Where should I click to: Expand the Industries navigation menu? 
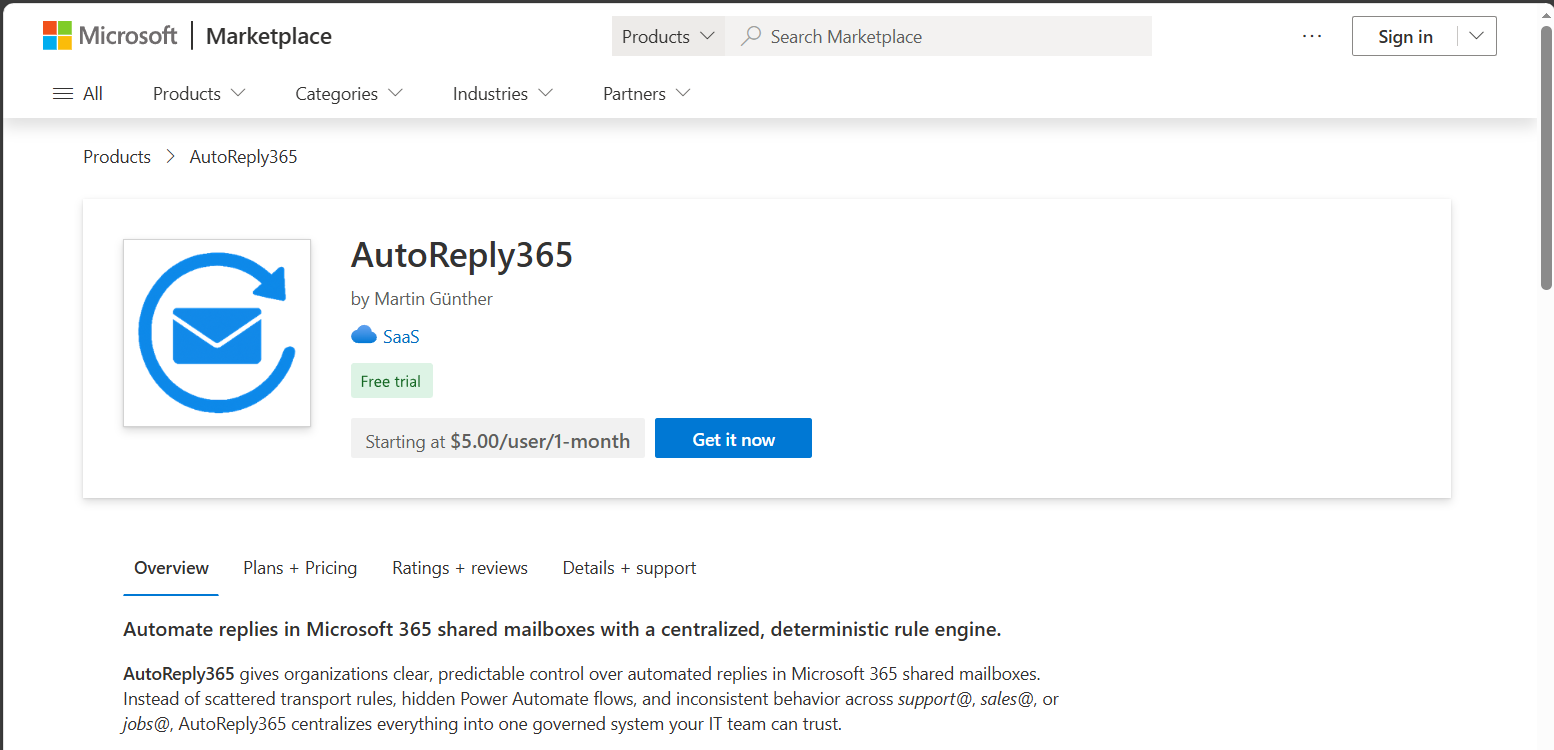pos(502,93)
